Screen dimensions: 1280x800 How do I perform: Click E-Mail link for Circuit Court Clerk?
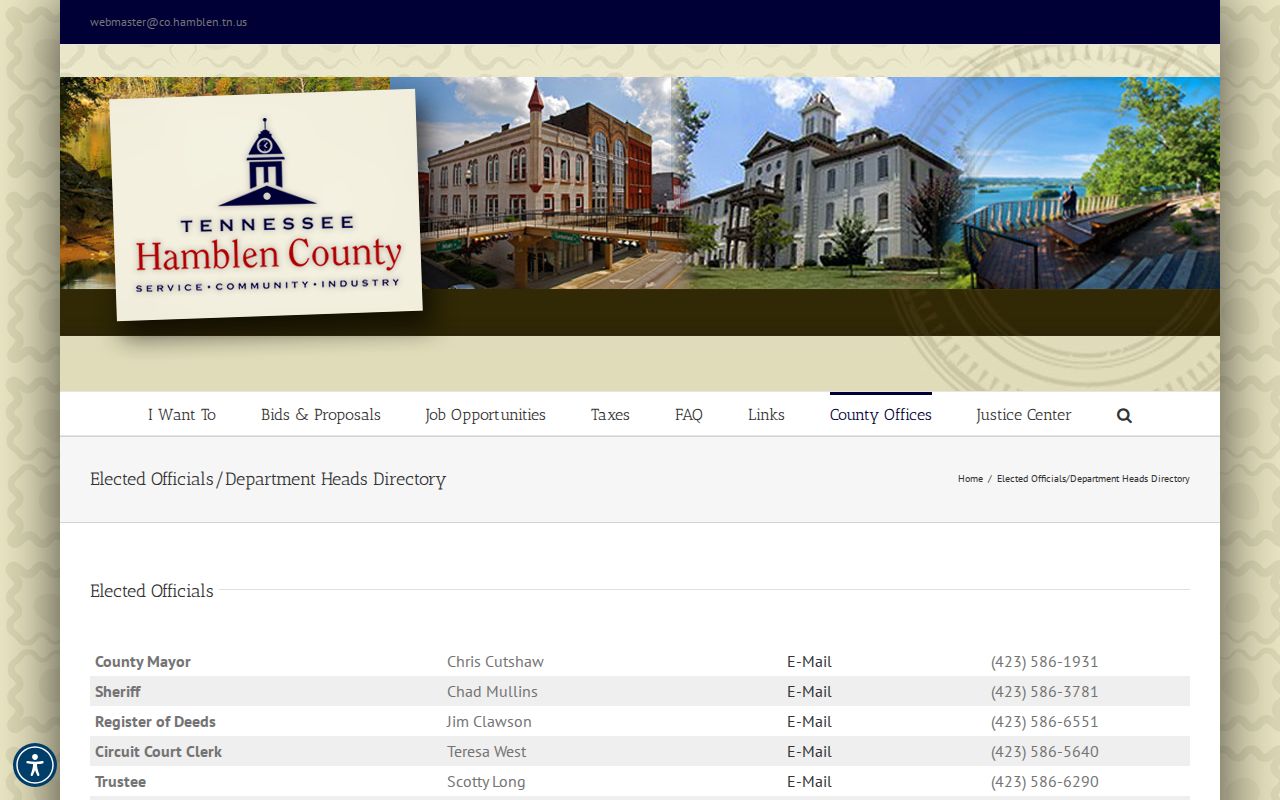coord(809,751)
